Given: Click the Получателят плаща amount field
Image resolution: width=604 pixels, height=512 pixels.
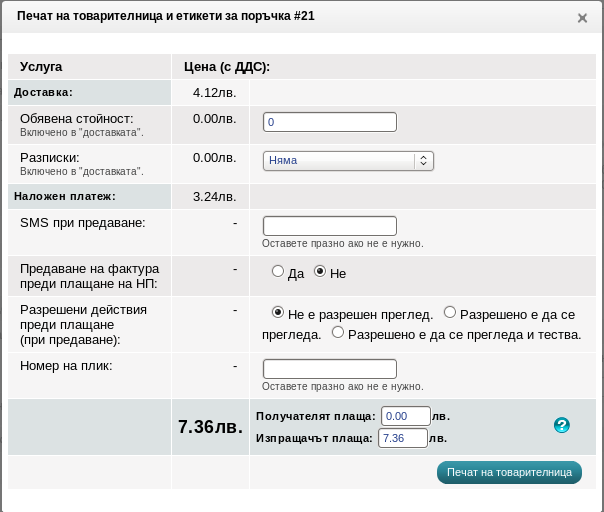Looking at the screenshot, I should pyautogui.click(x=405, y=416).
